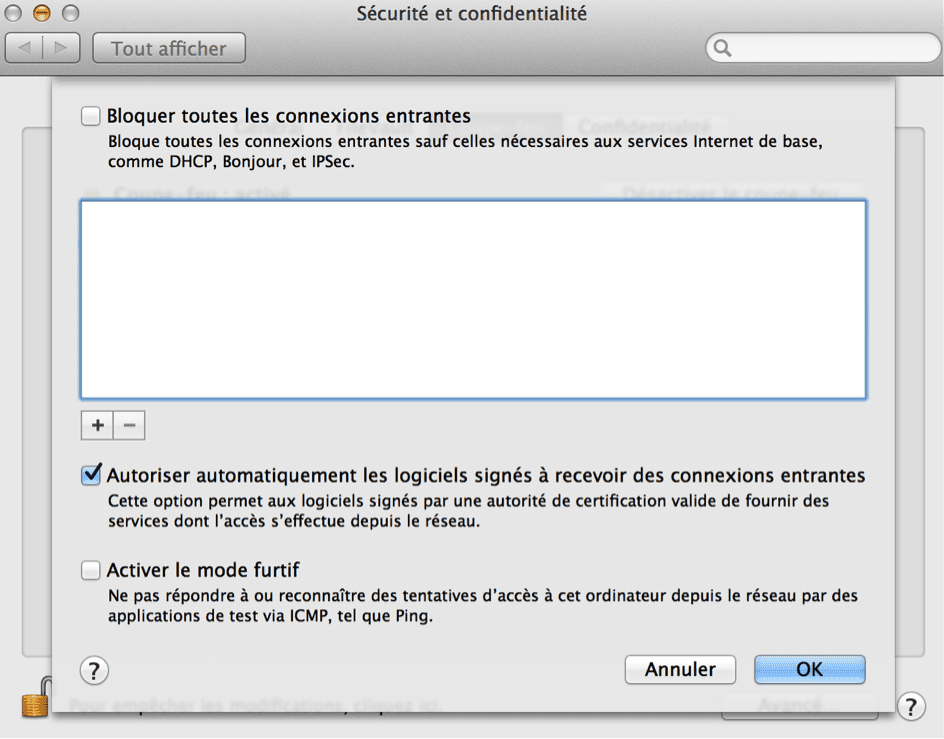Click the window's zoom button
Image resolution: width=944 pixels, height=739 pixels.
pos(69,14)
